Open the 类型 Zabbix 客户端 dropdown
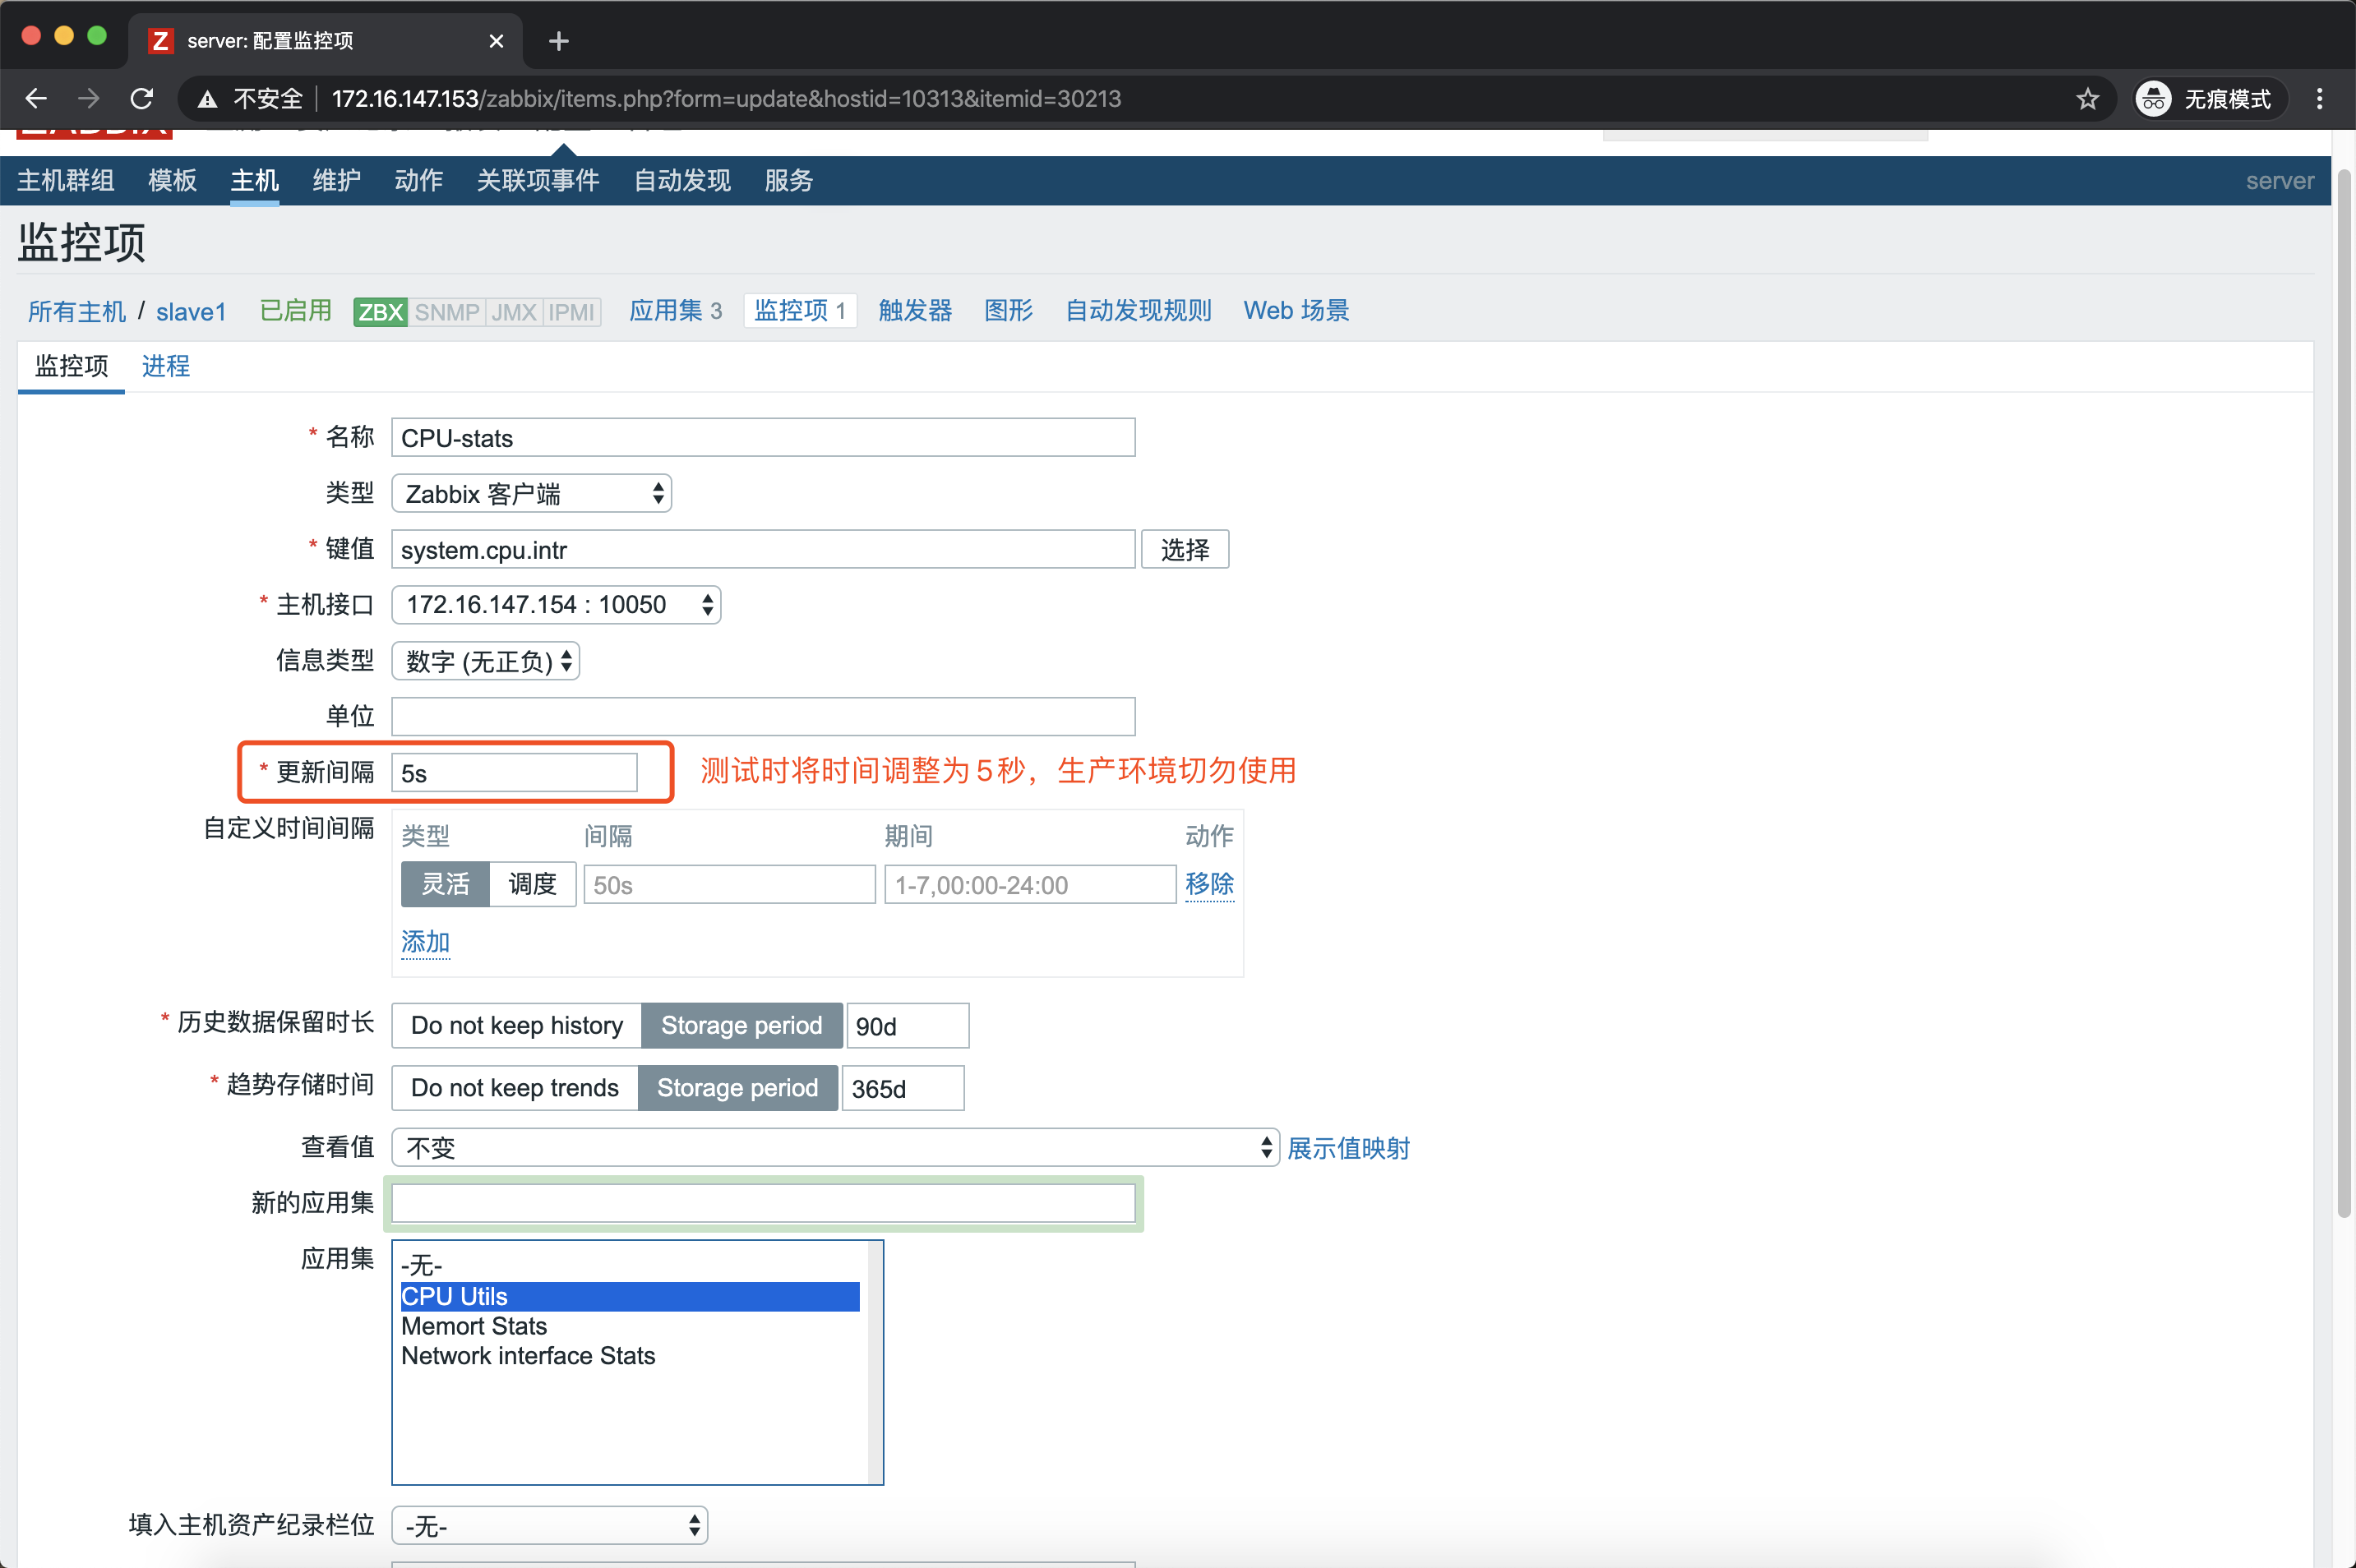Screen dimensions: 2356x1568 [x=531, y=494]
